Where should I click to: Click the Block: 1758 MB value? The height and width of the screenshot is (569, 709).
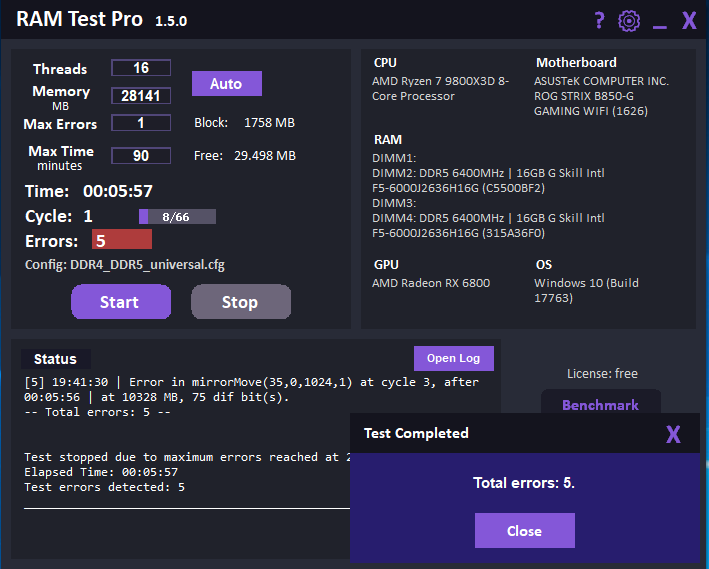point(244,123)
